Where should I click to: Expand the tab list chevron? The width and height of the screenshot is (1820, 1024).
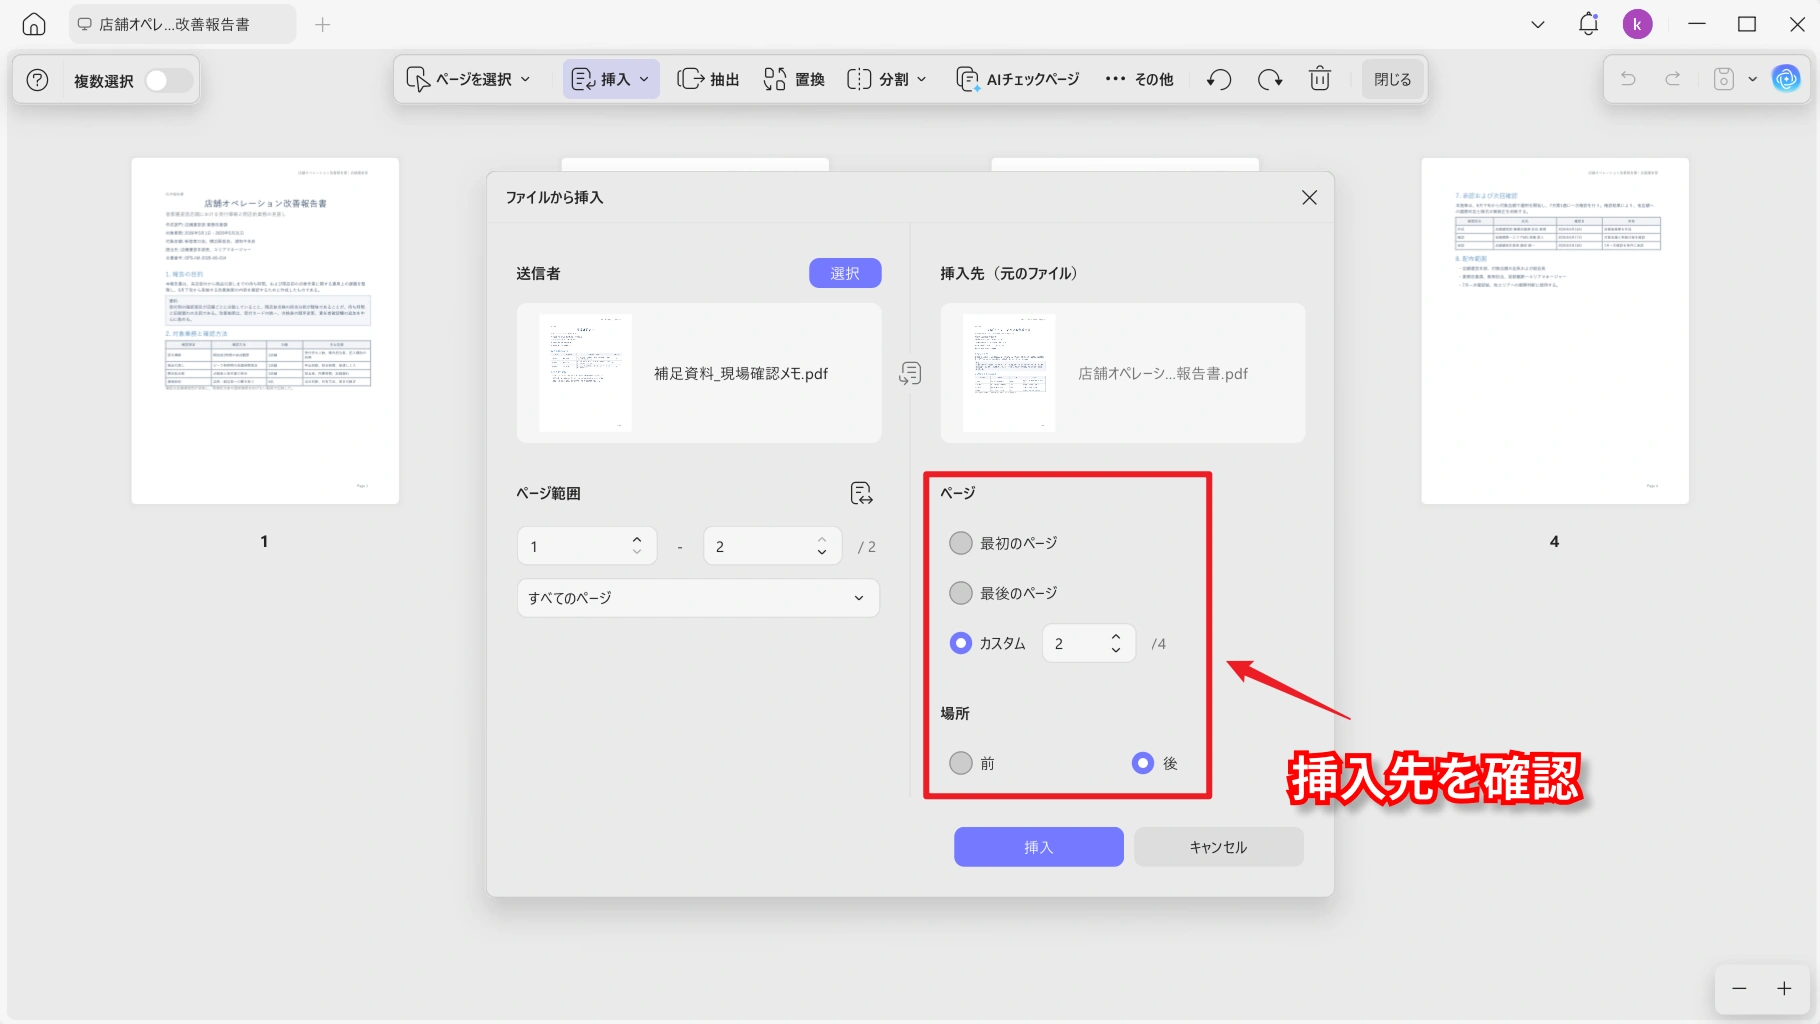1538,24
